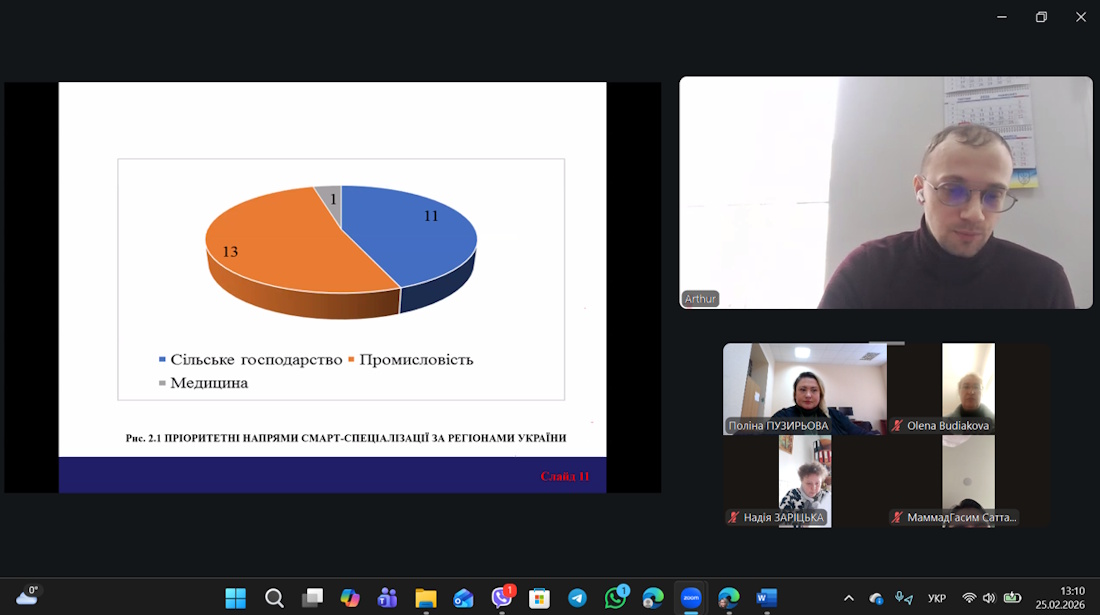Open File Explorer folder icon
Screen dimensions: 1100x615
tap(425, 598)
